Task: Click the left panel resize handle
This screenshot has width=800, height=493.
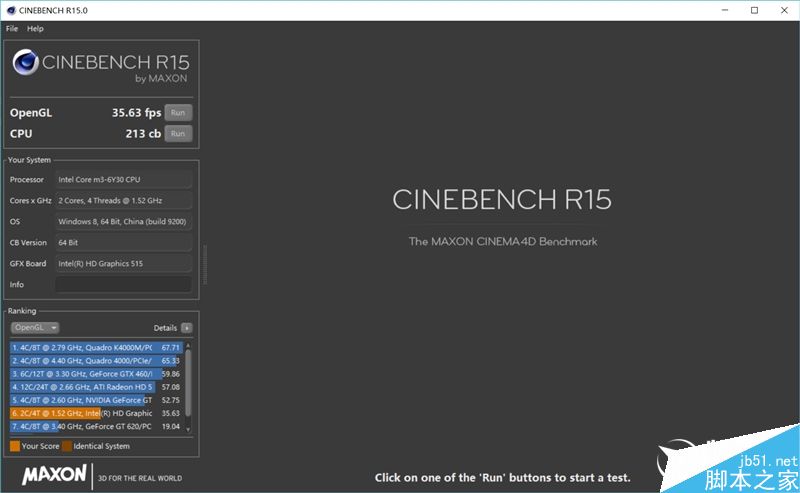Action: (205, 264)
